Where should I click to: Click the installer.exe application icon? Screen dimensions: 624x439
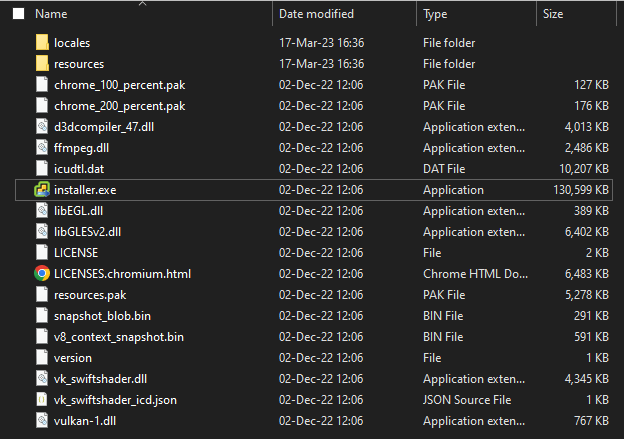pyautogui.click(x=42, y=190)
